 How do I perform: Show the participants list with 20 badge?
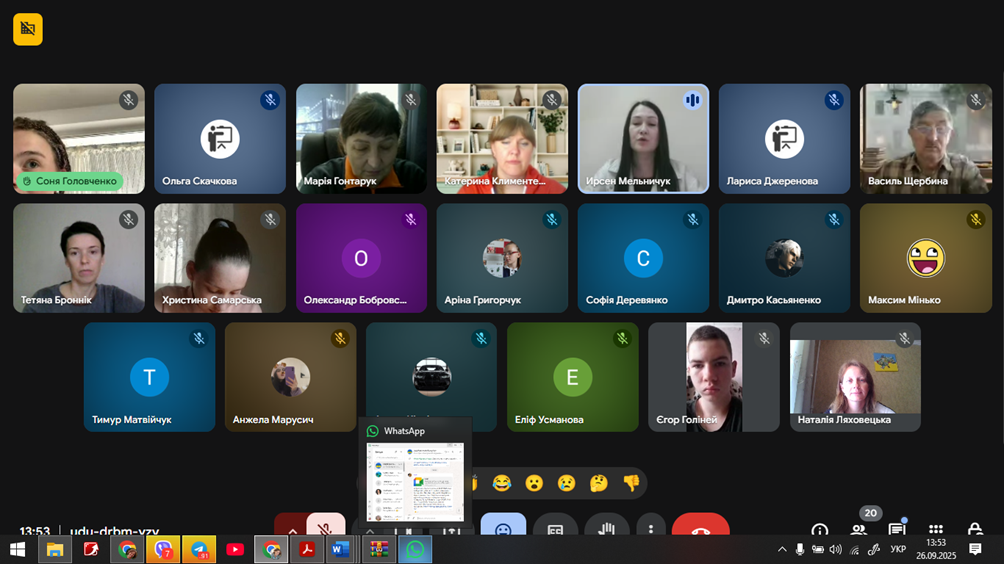(859, 529)
